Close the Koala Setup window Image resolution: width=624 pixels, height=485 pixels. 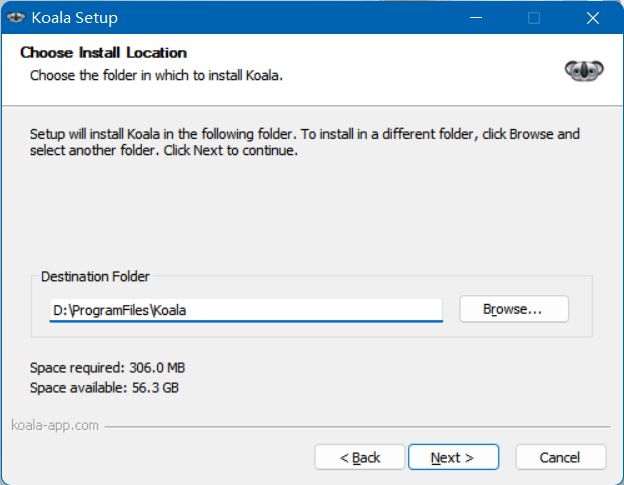pos(593,18)
